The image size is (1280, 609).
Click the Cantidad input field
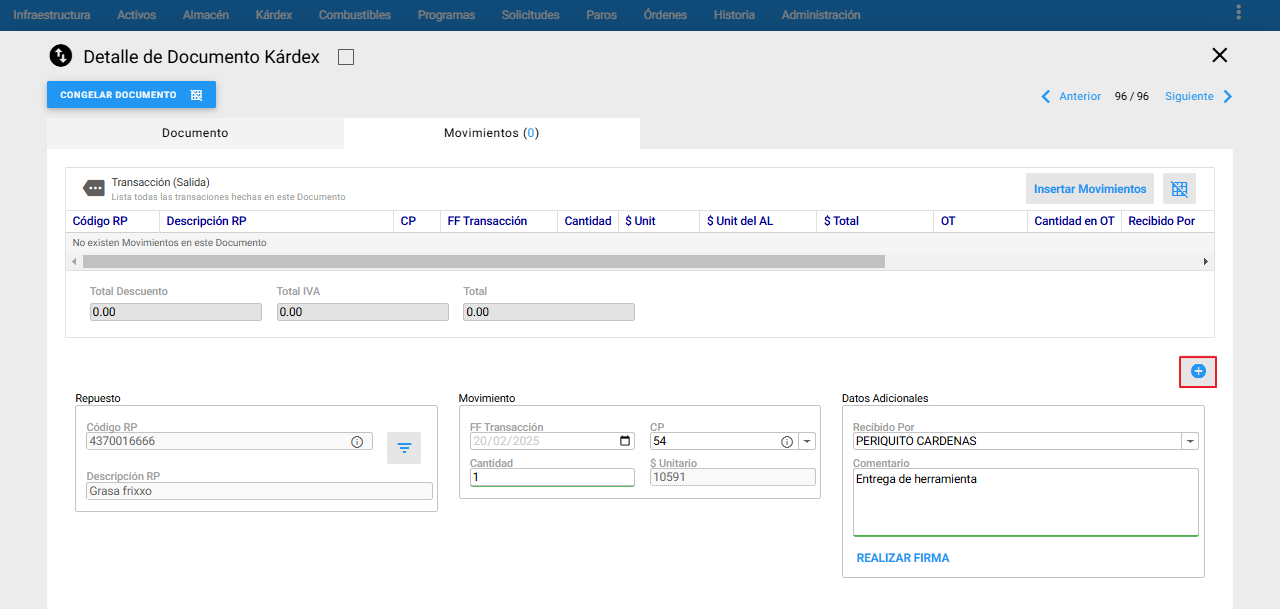(x=552, y=477)
